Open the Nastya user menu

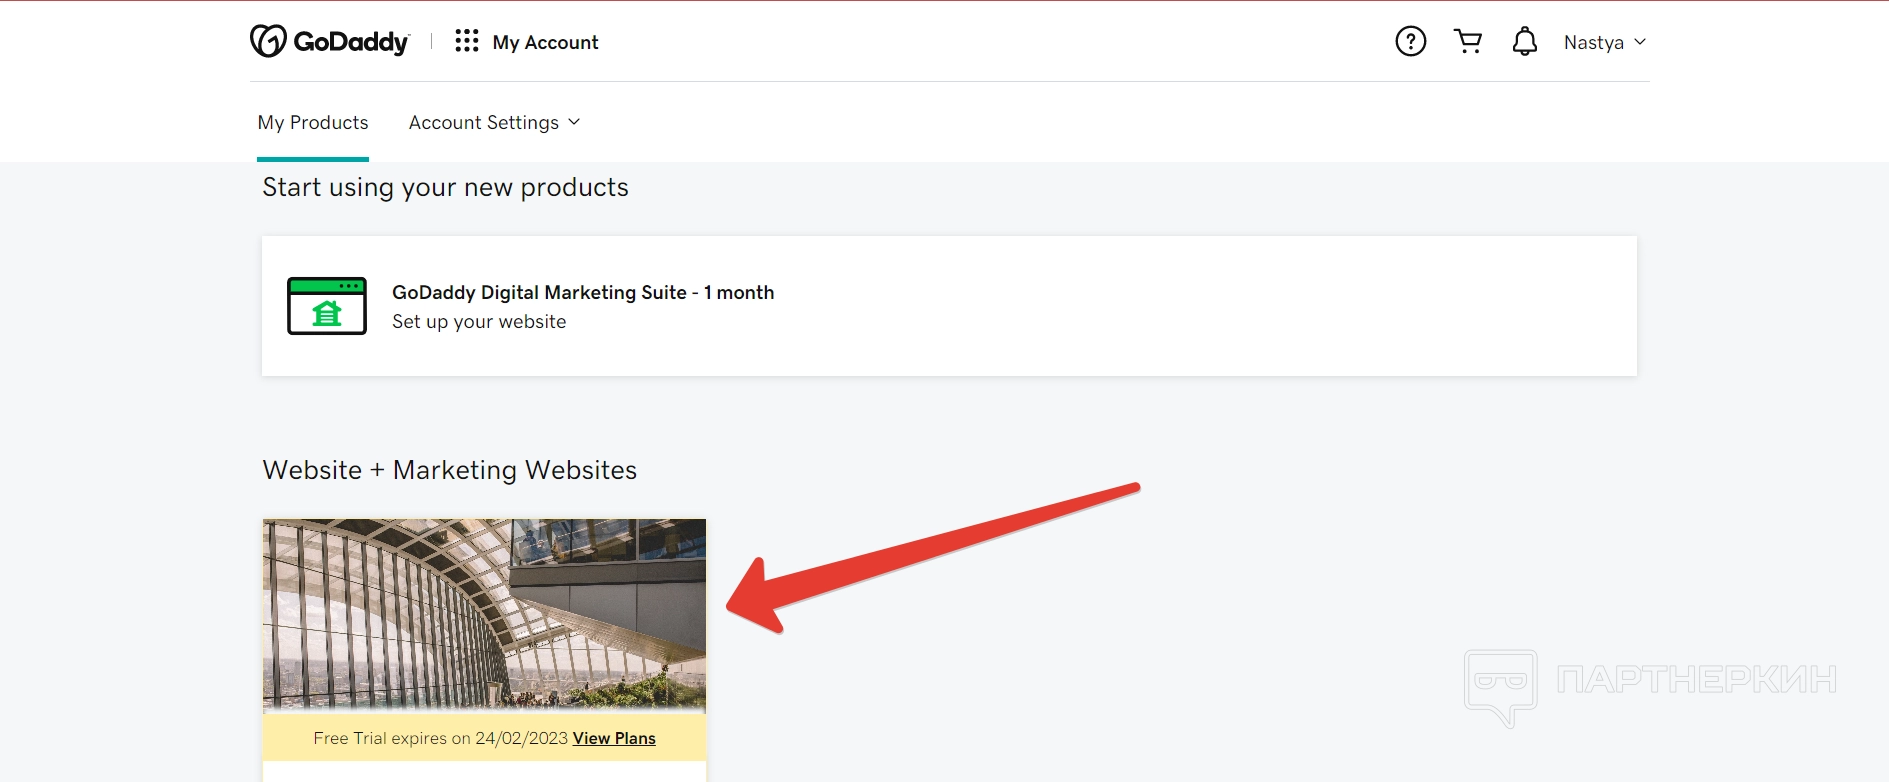tap(1593, 42)
